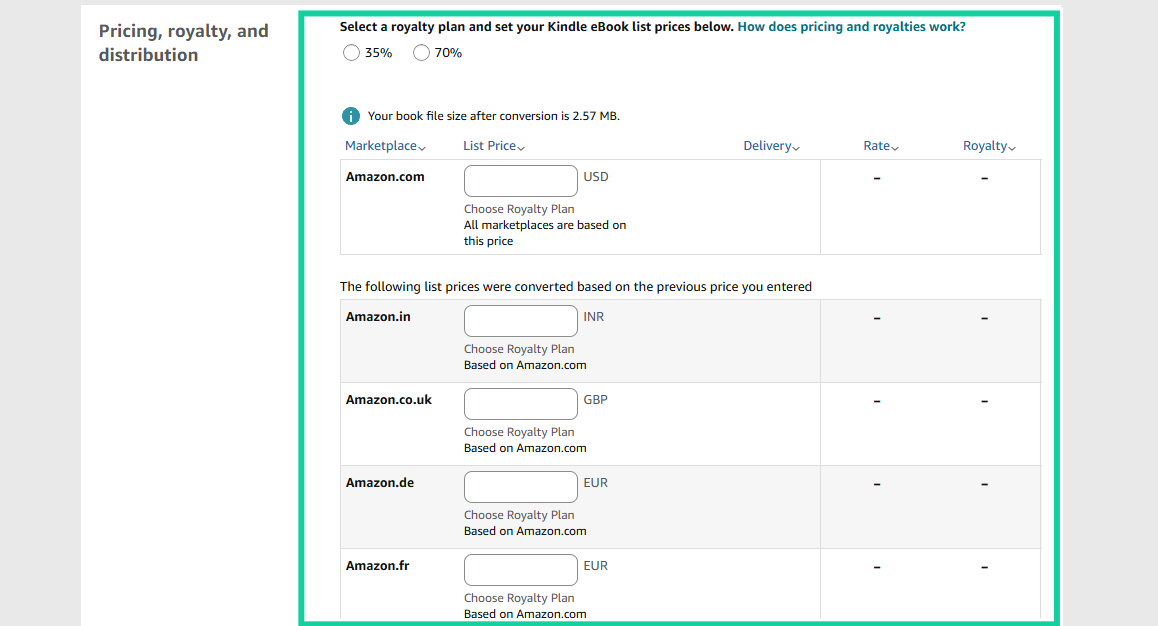Open the Royalty sort dropdown
The height and width of the screenshot is (626, 1158).
988,145
